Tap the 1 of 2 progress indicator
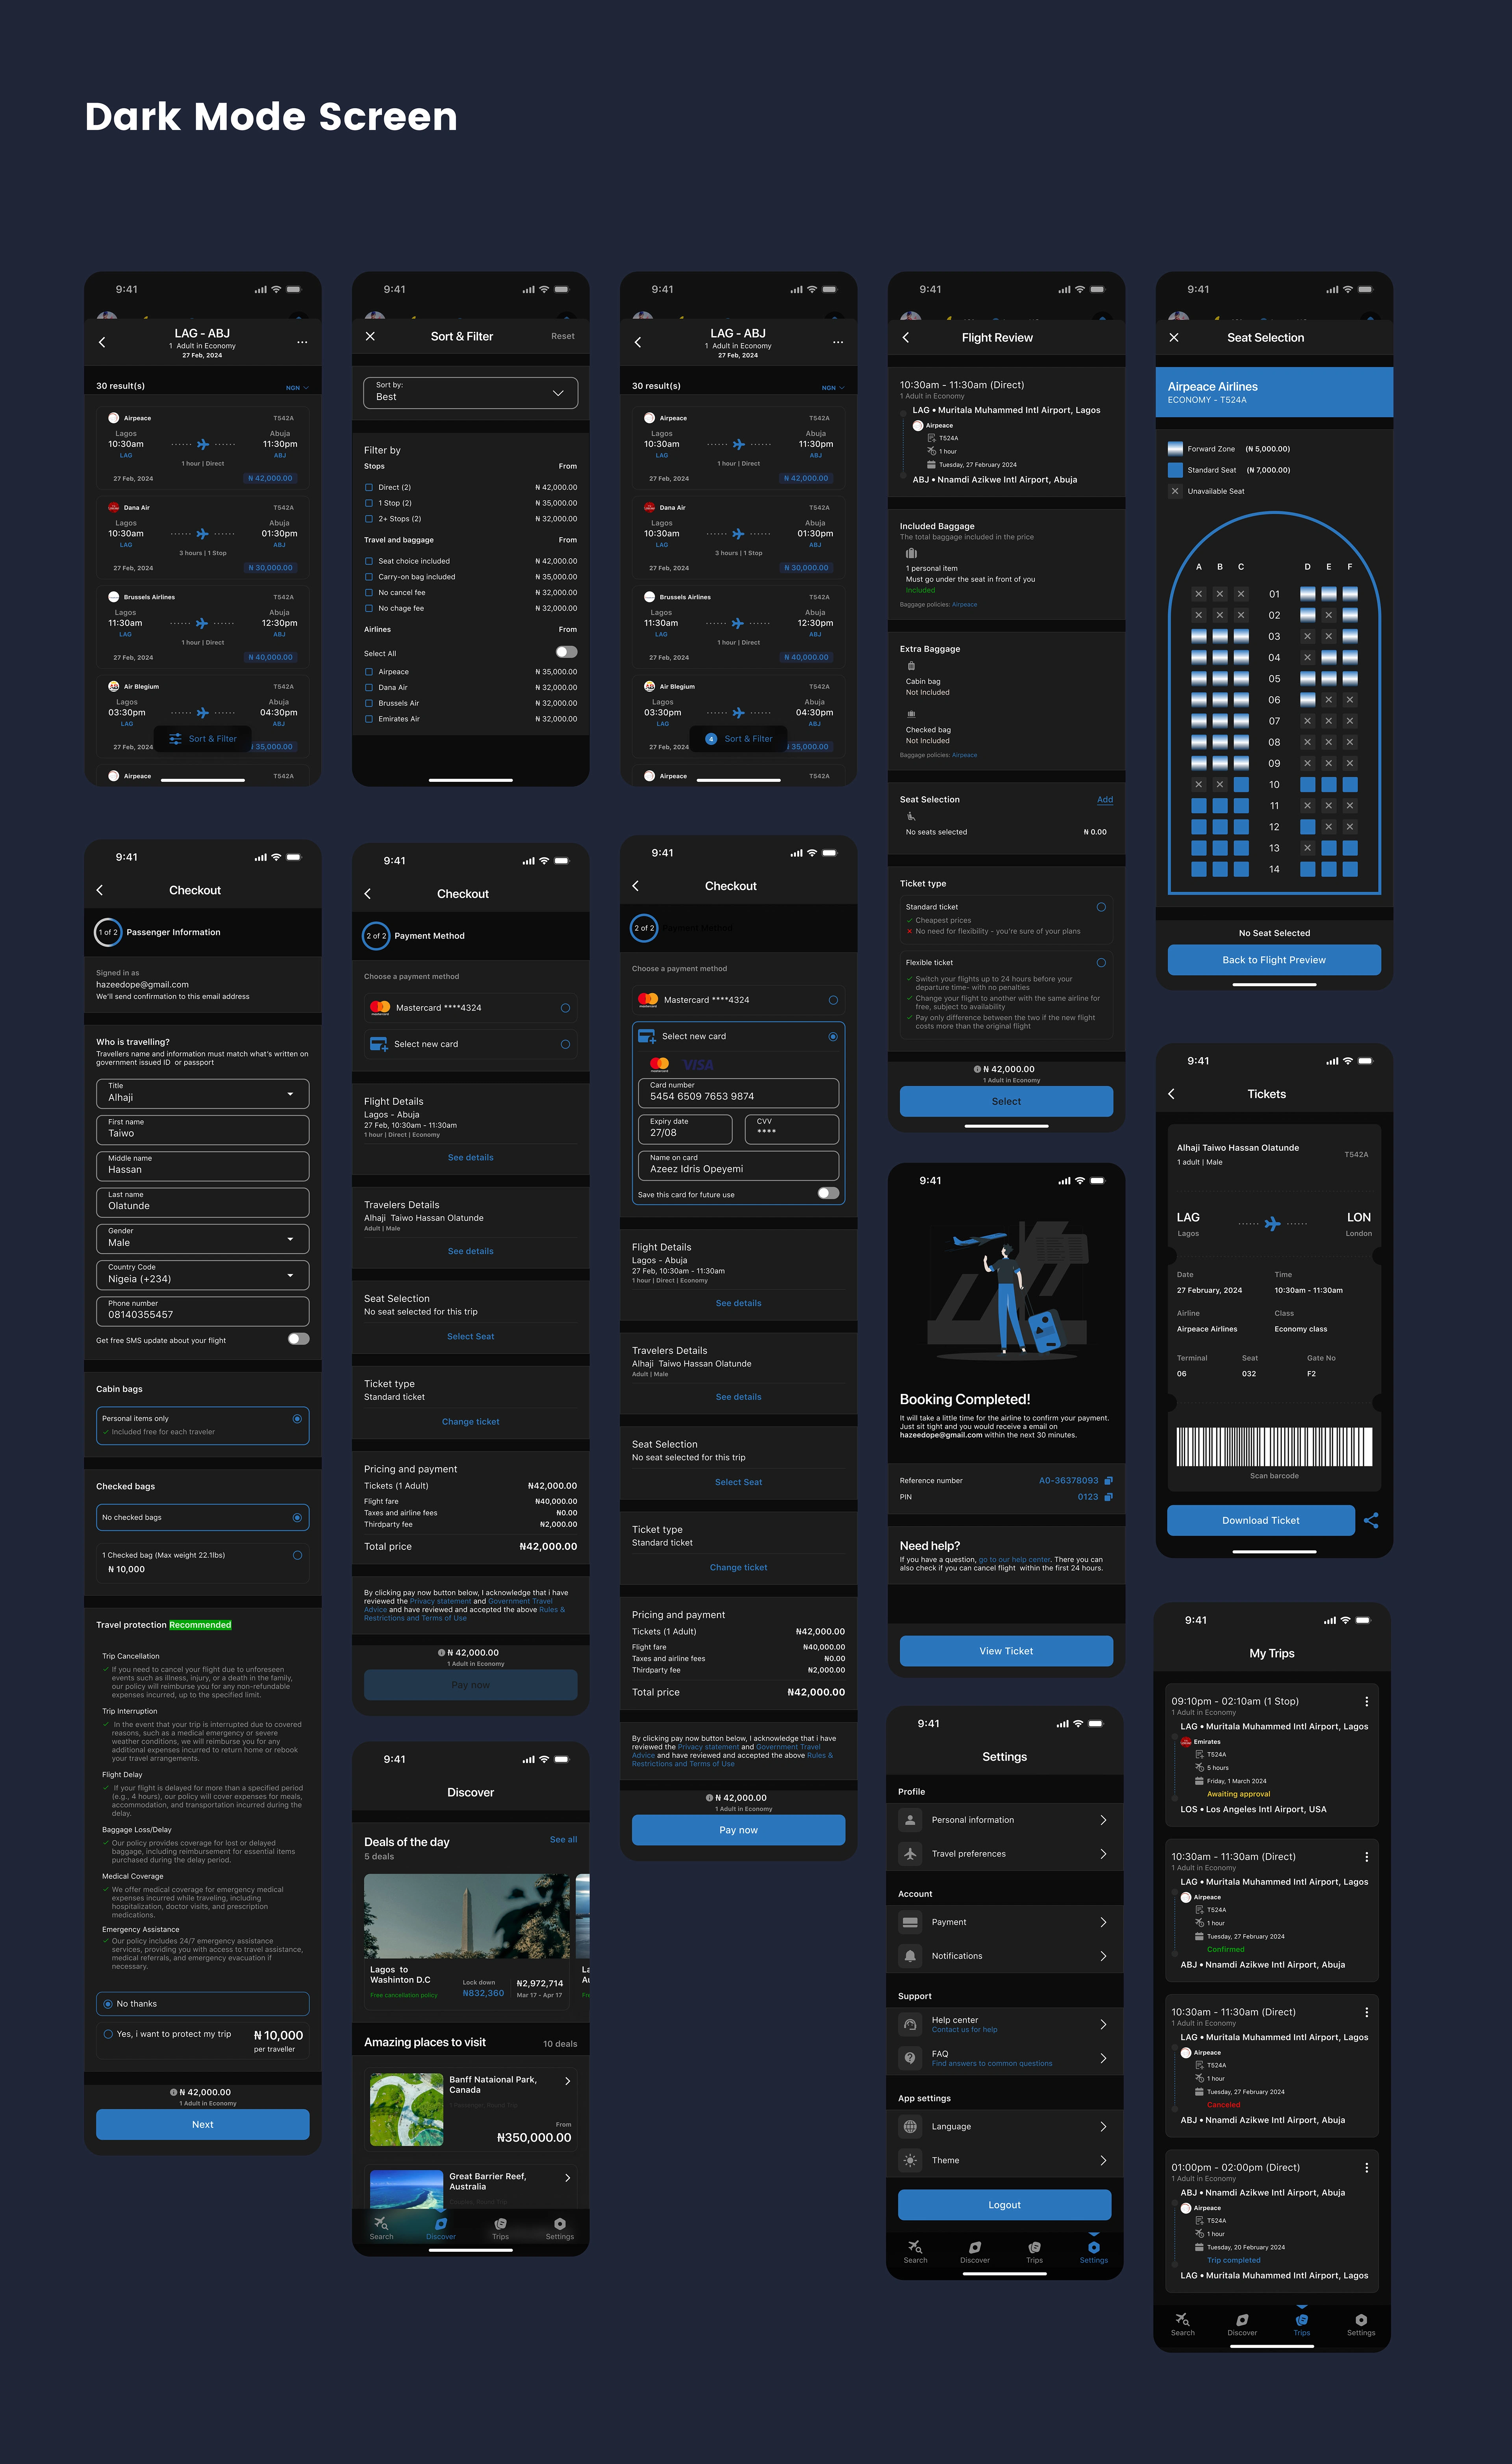1512x2464 pixels. click(x=108, y=932)
